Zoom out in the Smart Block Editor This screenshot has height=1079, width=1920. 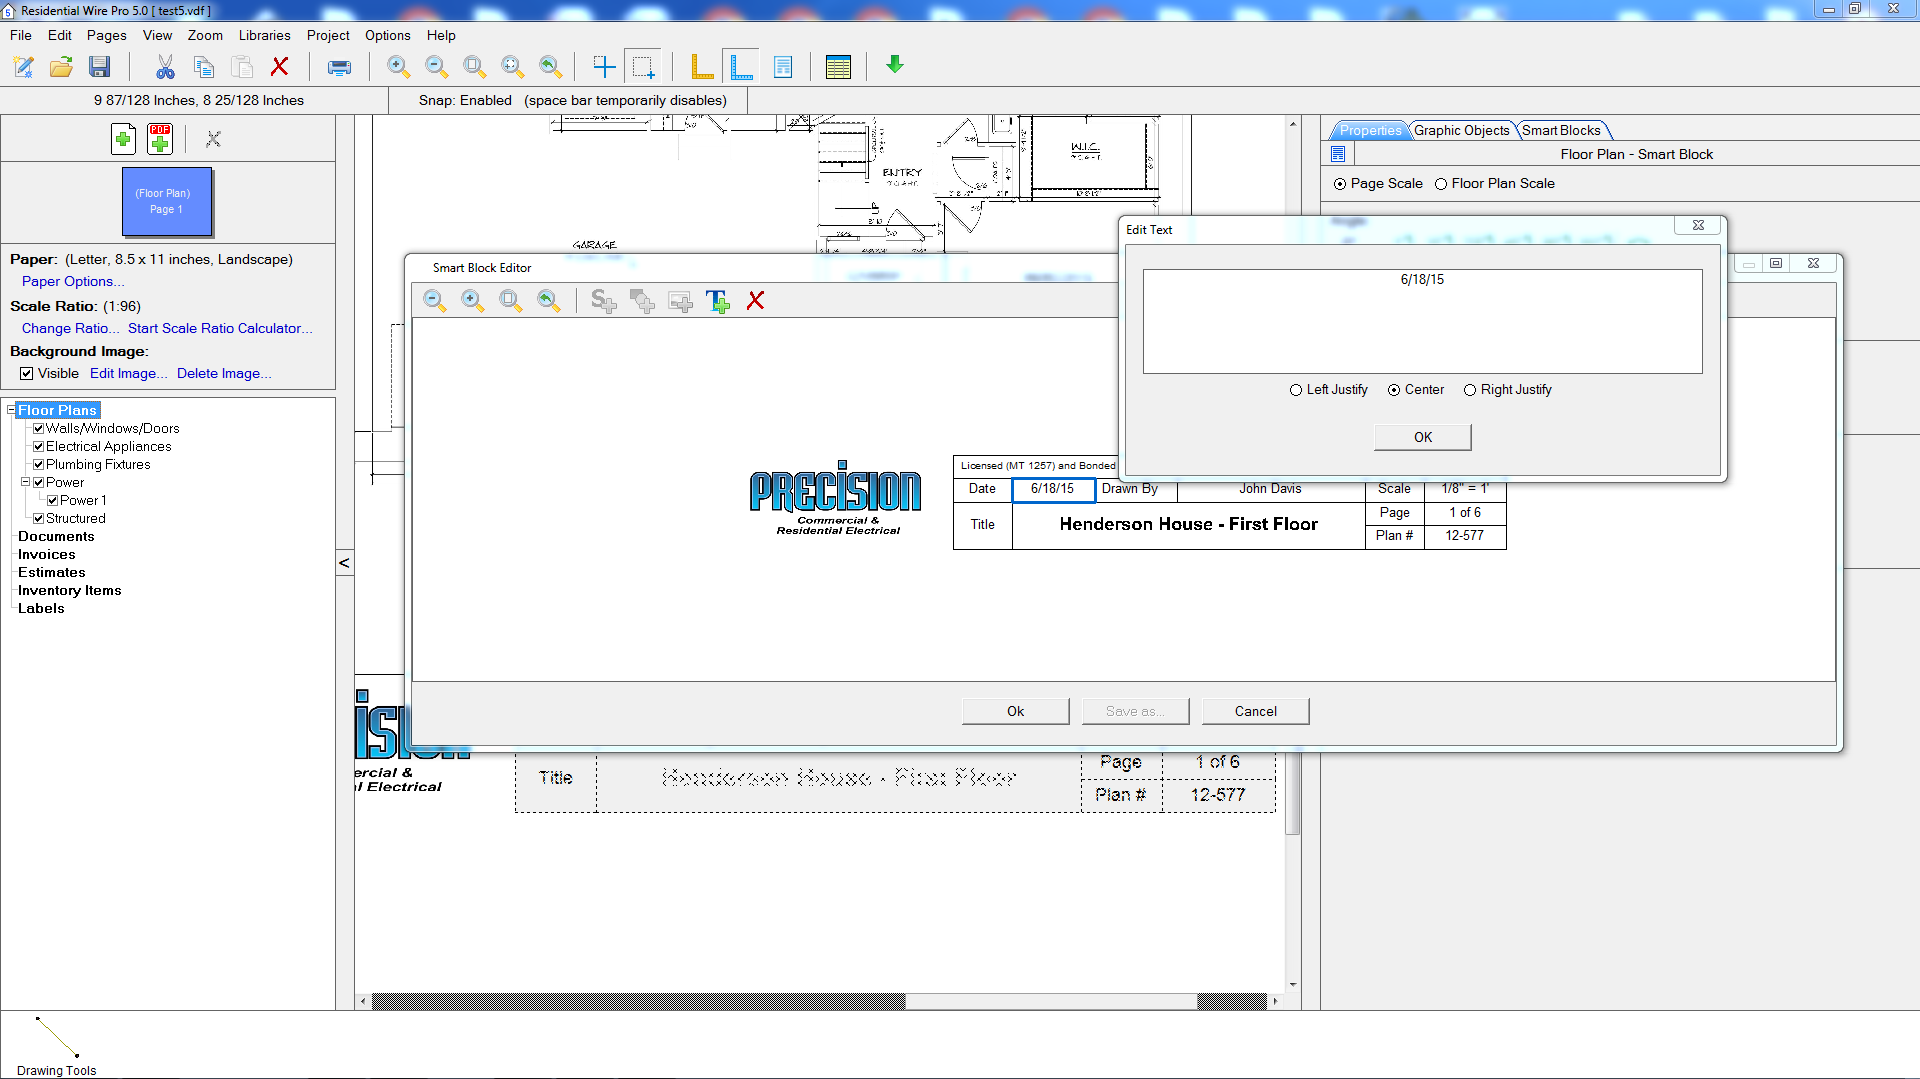point(434,301)
